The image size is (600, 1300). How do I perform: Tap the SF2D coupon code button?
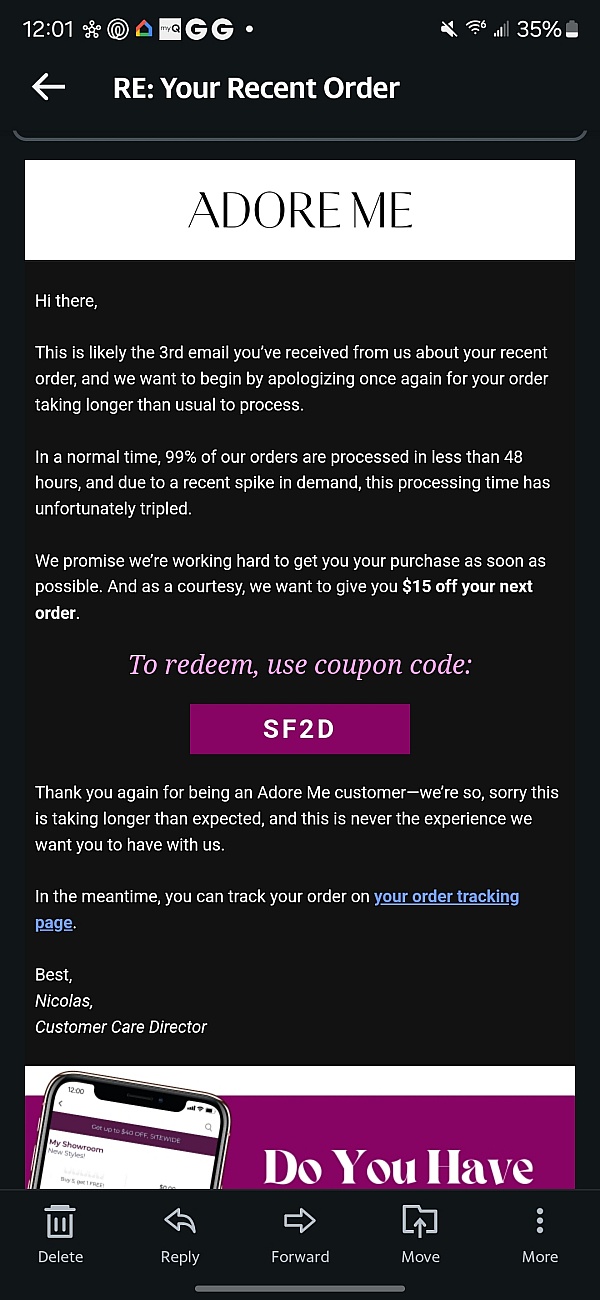coord(300,729)
